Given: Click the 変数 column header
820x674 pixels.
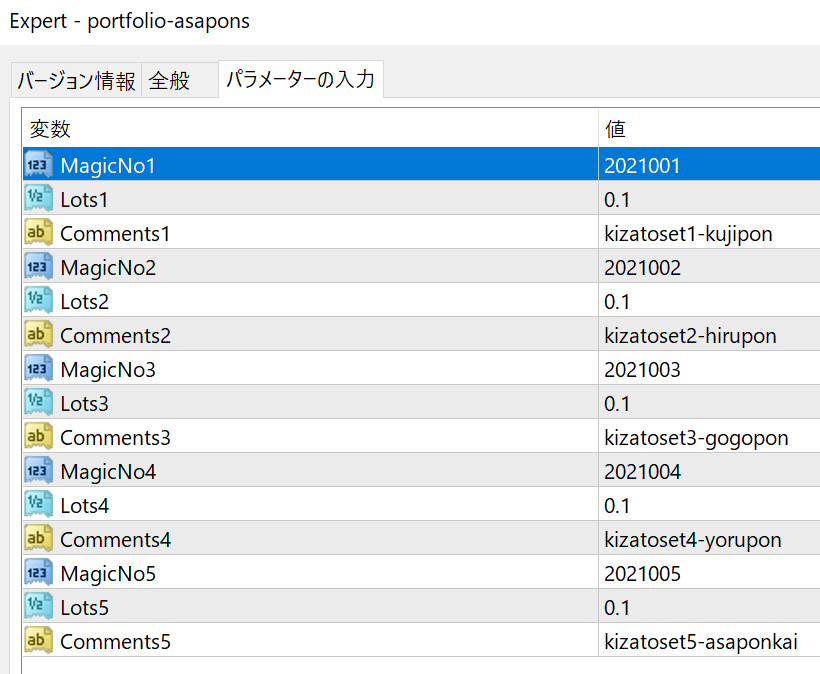Looking at the screenshot, I should click(50, 129).
